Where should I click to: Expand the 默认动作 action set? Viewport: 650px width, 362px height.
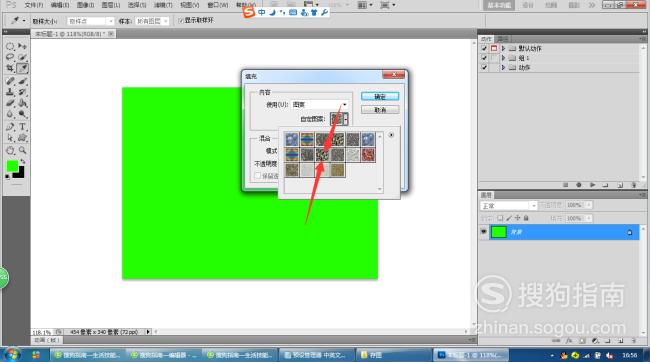tap(503, 49)
